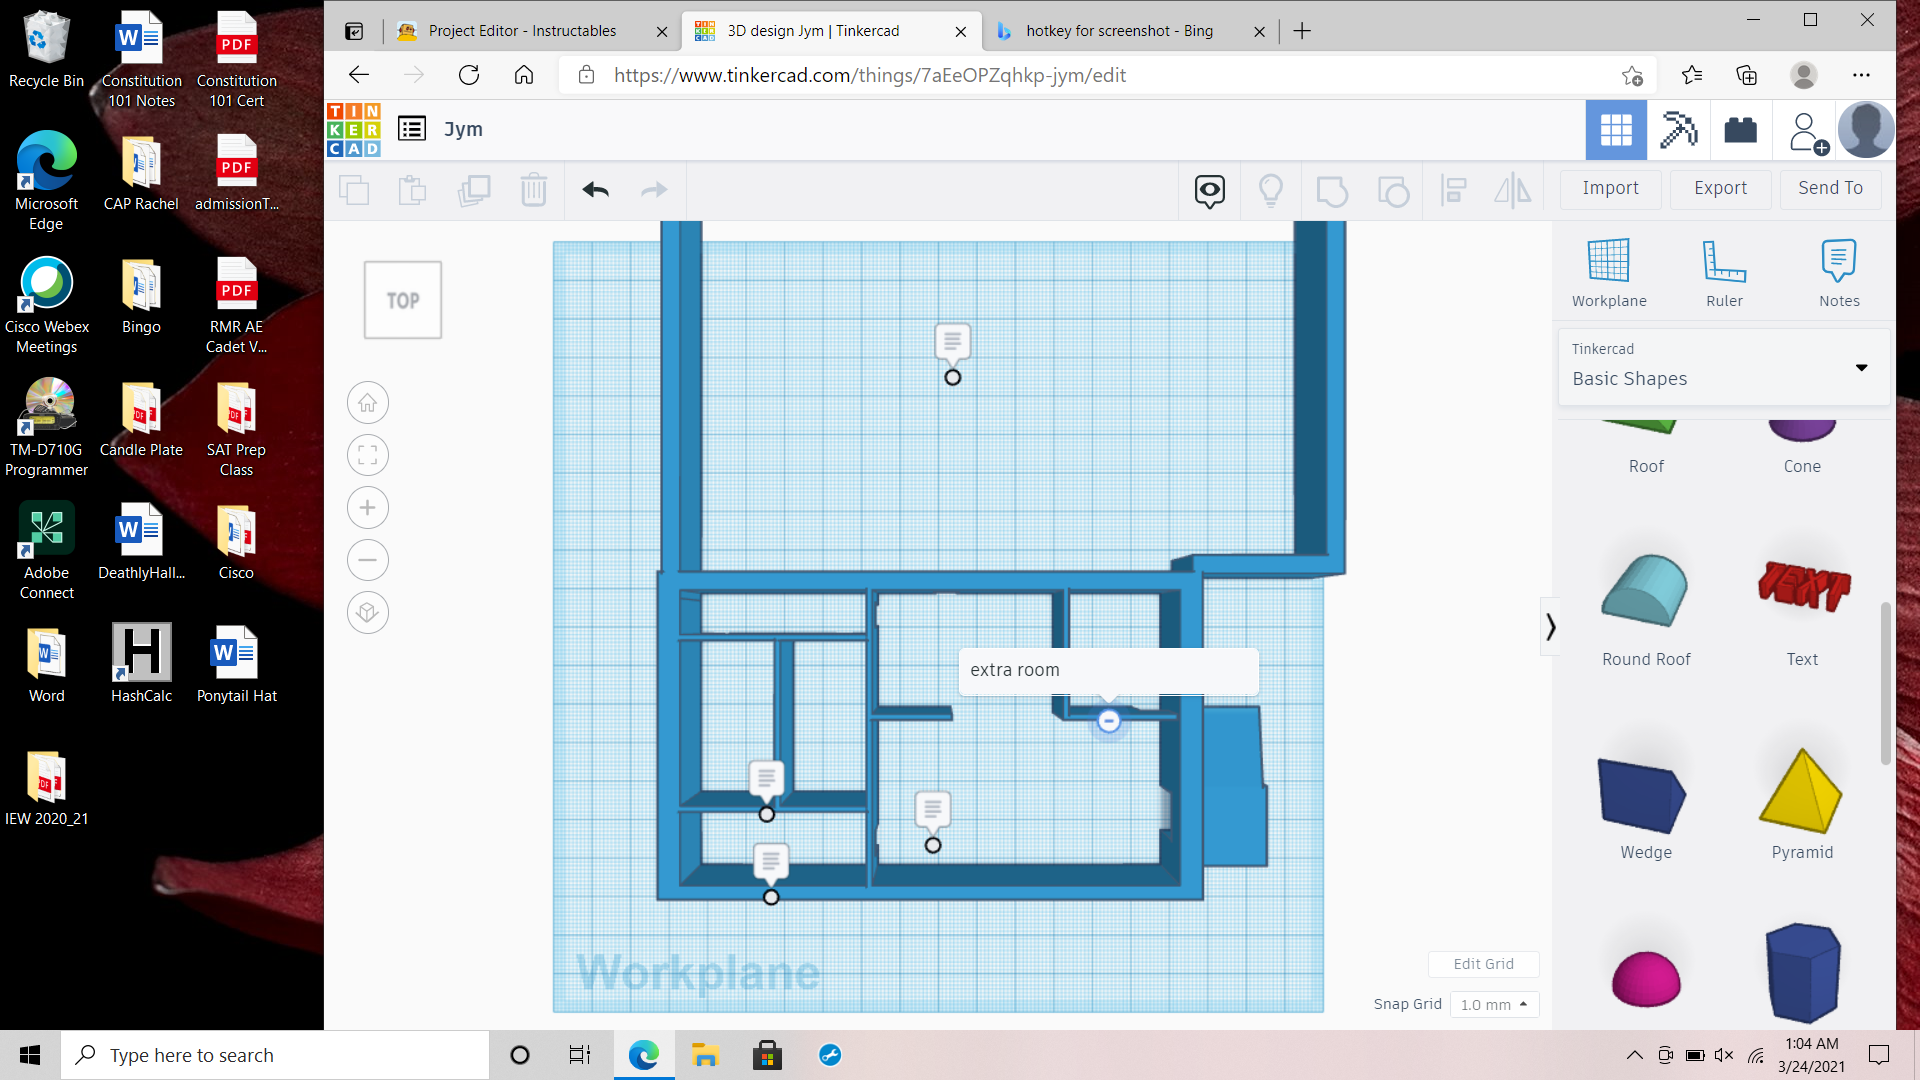Collapse the shapes panel arrow
Screen dimensions: 1920x1080
pyautogui.click(x=1550, y=627)
